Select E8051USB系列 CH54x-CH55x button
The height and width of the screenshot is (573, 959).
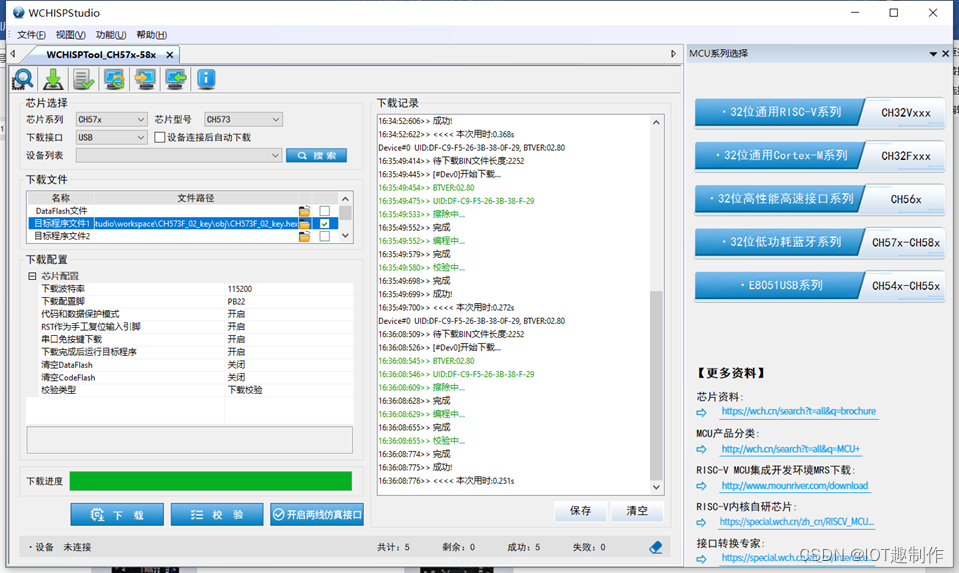[x=820, y=286]
